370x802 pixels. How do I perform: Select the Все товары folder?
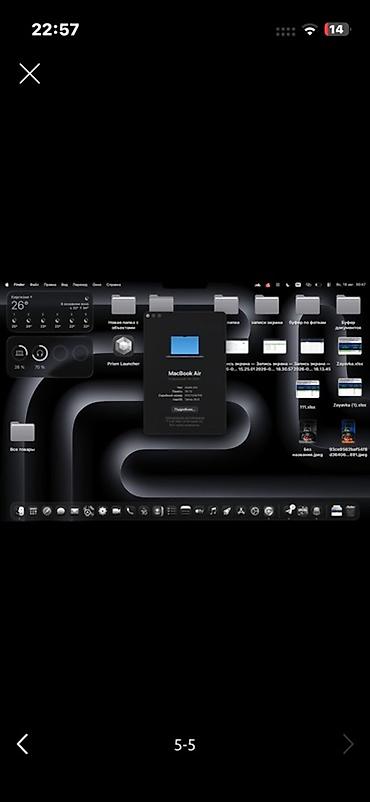tap(22, 436)
